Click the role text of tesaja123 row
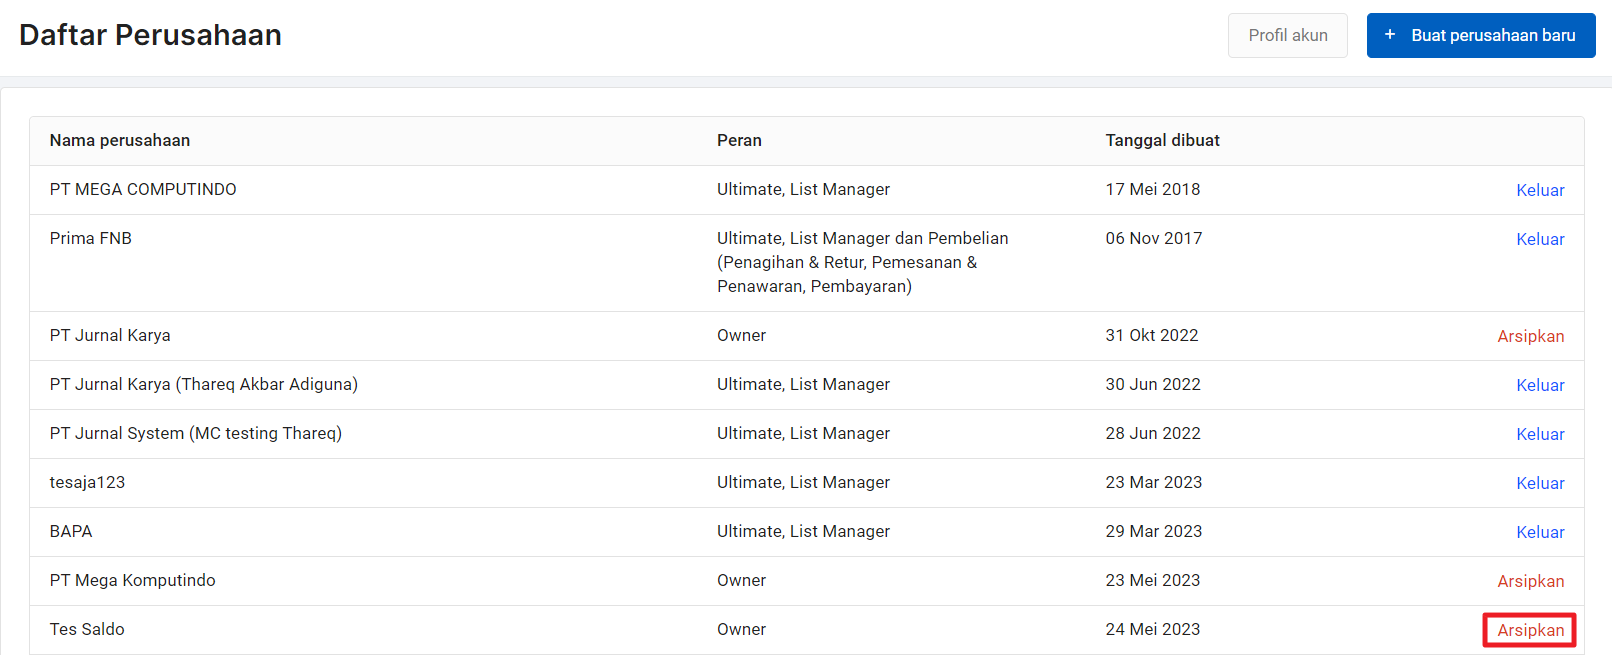This screenshot has height=655, width=1612. pyautogui.click(x=803, y=482)
